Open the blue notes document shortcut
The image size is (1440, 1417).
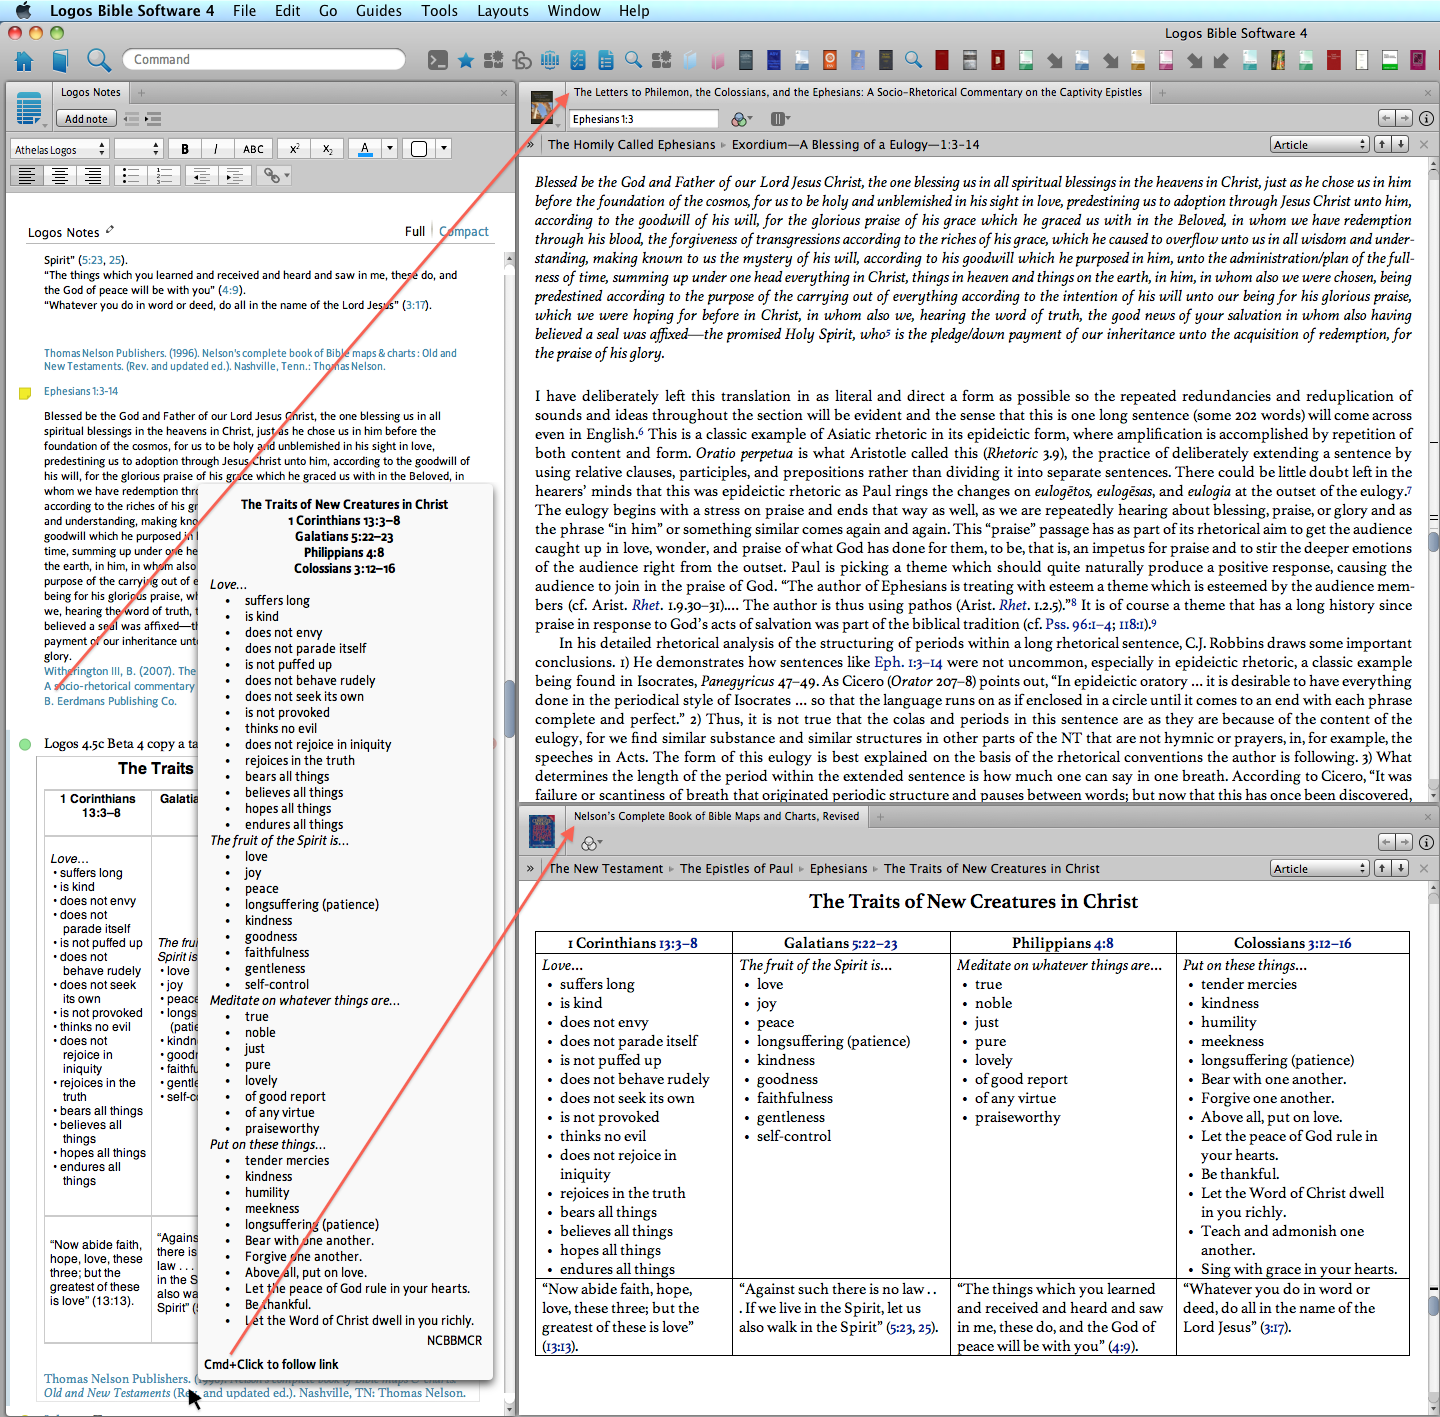coord(606,60)
